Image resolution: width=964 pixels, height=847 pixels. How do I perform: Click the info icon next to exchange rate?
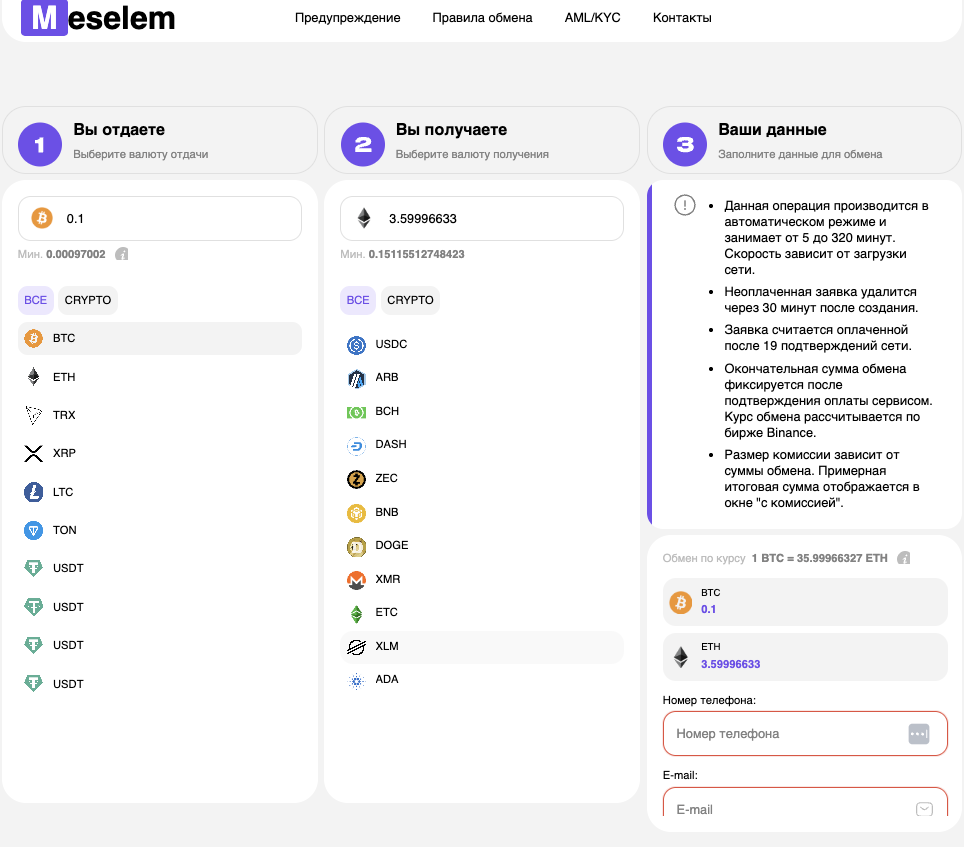pyautogui.click(x=903, y=558)
